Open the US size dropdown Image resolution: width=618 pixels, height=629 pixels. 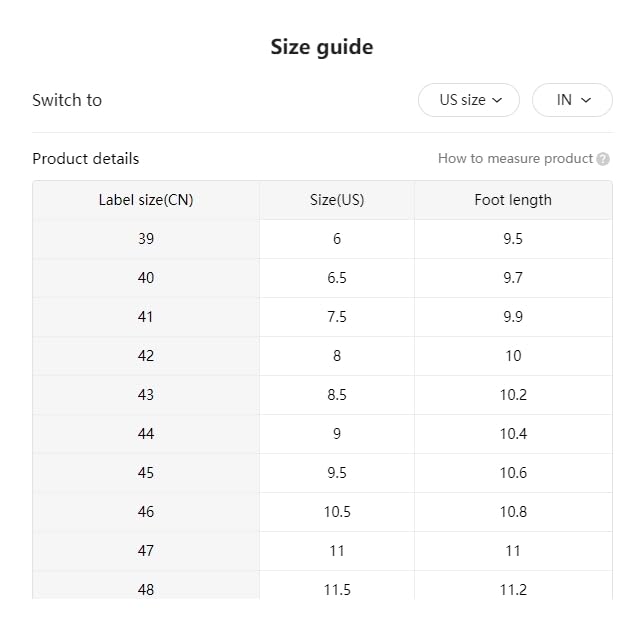[468, 100]
